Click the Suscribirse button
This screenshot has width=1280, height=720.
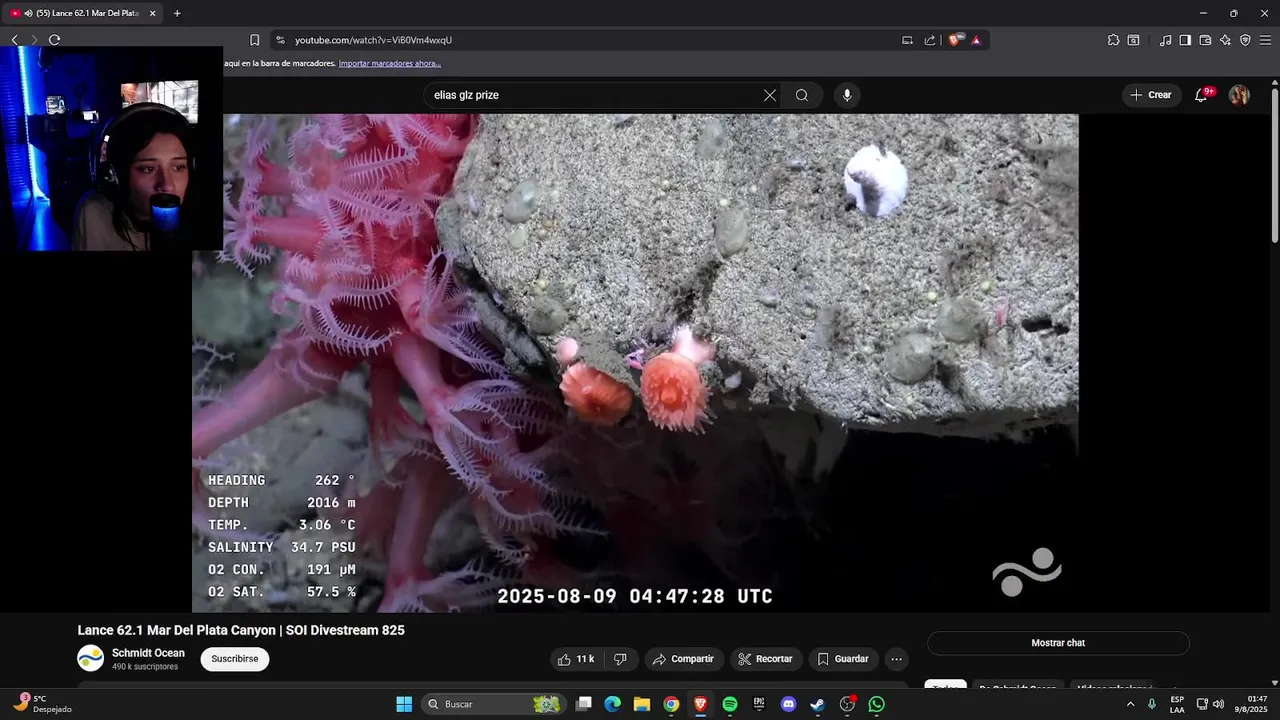tap(235, 659)
